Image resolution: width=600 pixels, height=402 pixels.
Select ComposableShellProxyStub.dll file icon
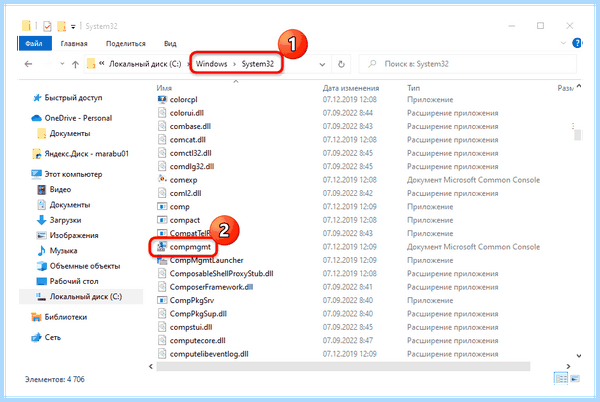point(162,273)
